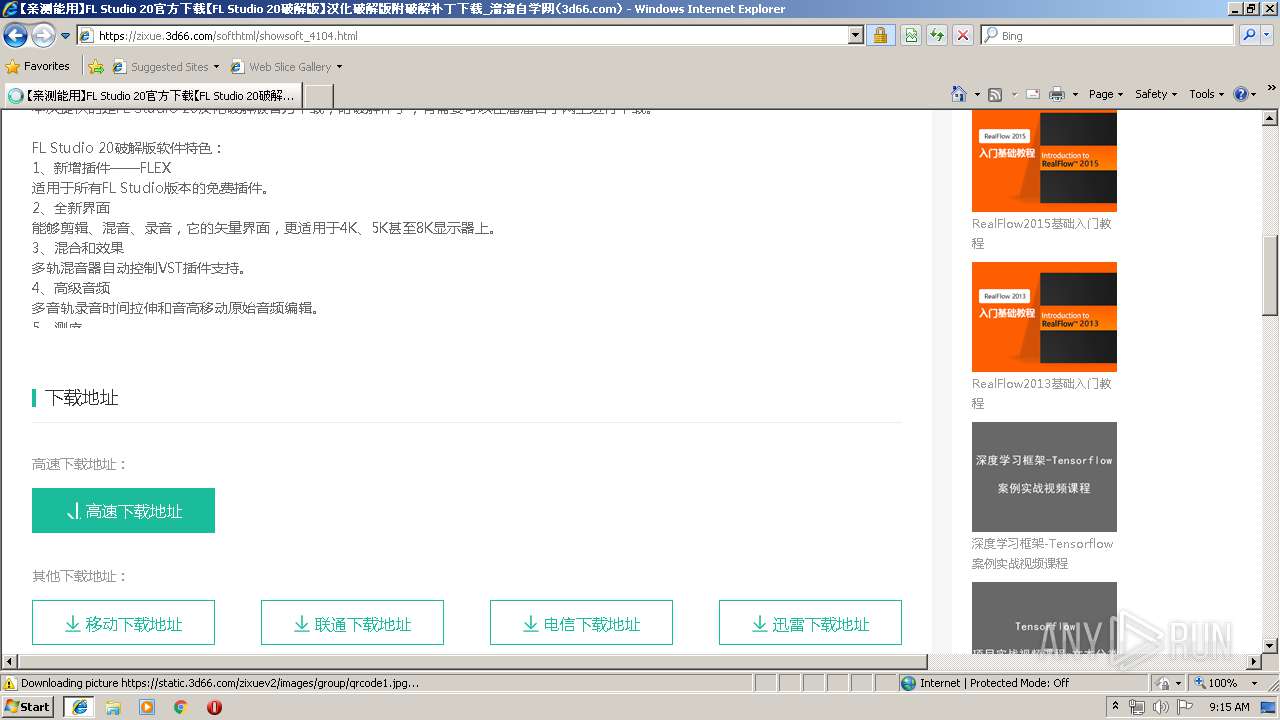Click the Internet Protected Mode status zone
1280x720 pixels.
1024,683
